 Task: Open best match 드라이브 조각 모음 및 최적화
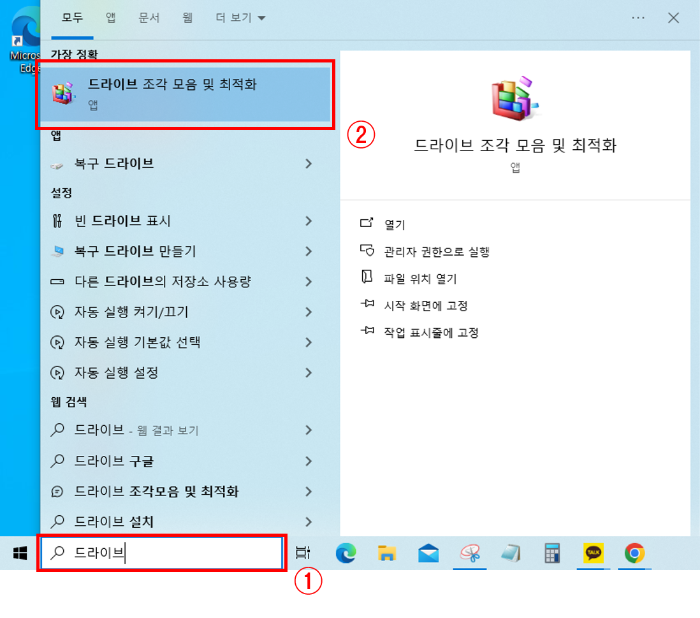coord(185,94)
